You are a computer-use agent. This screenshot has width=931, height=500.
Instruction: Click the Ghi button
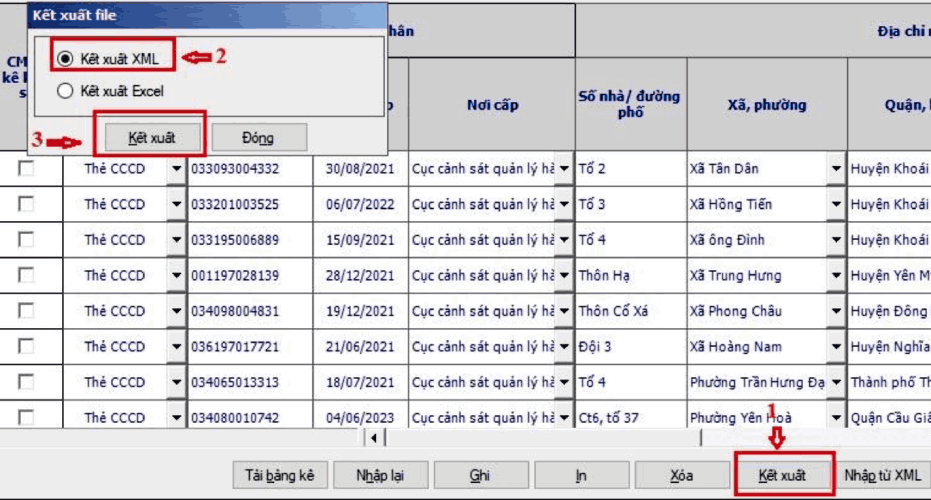(x=480, y=475)
